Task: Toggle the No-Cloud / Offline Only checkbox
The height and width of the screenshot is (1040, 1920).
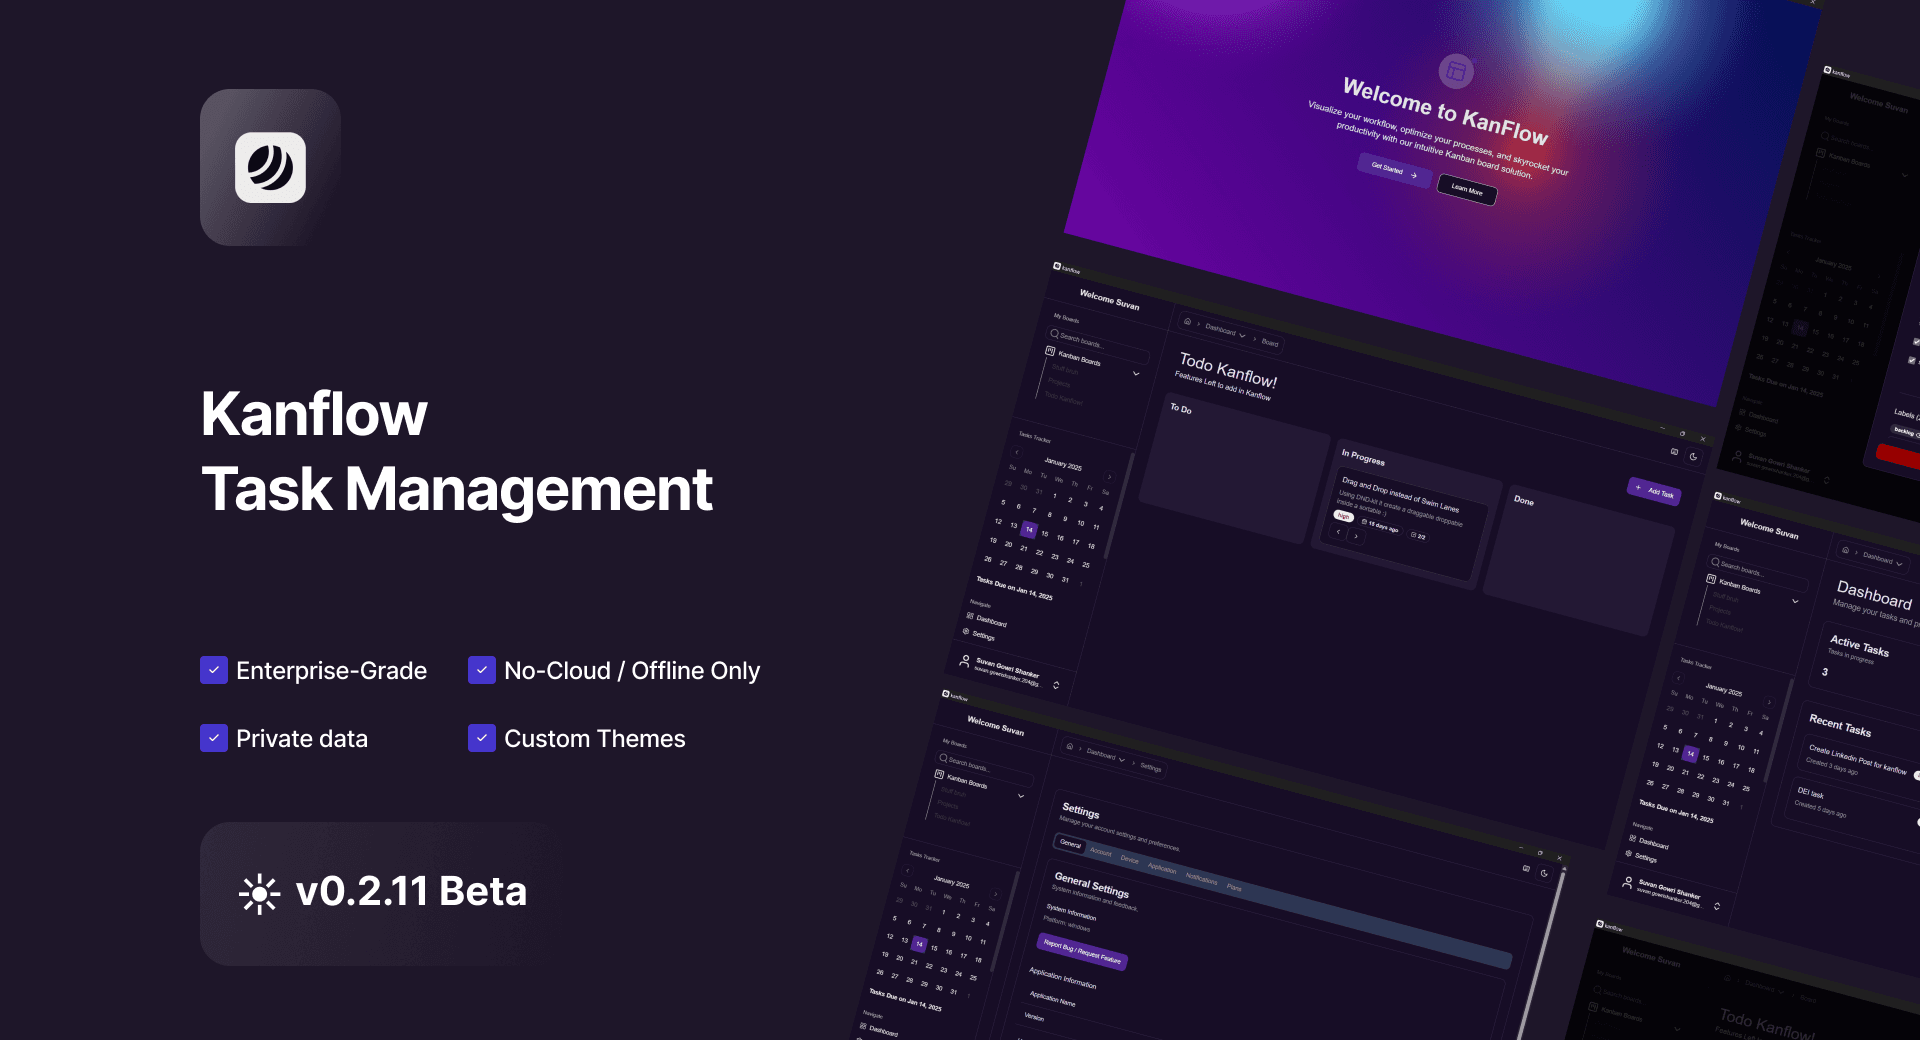Action: coord(482,670)
